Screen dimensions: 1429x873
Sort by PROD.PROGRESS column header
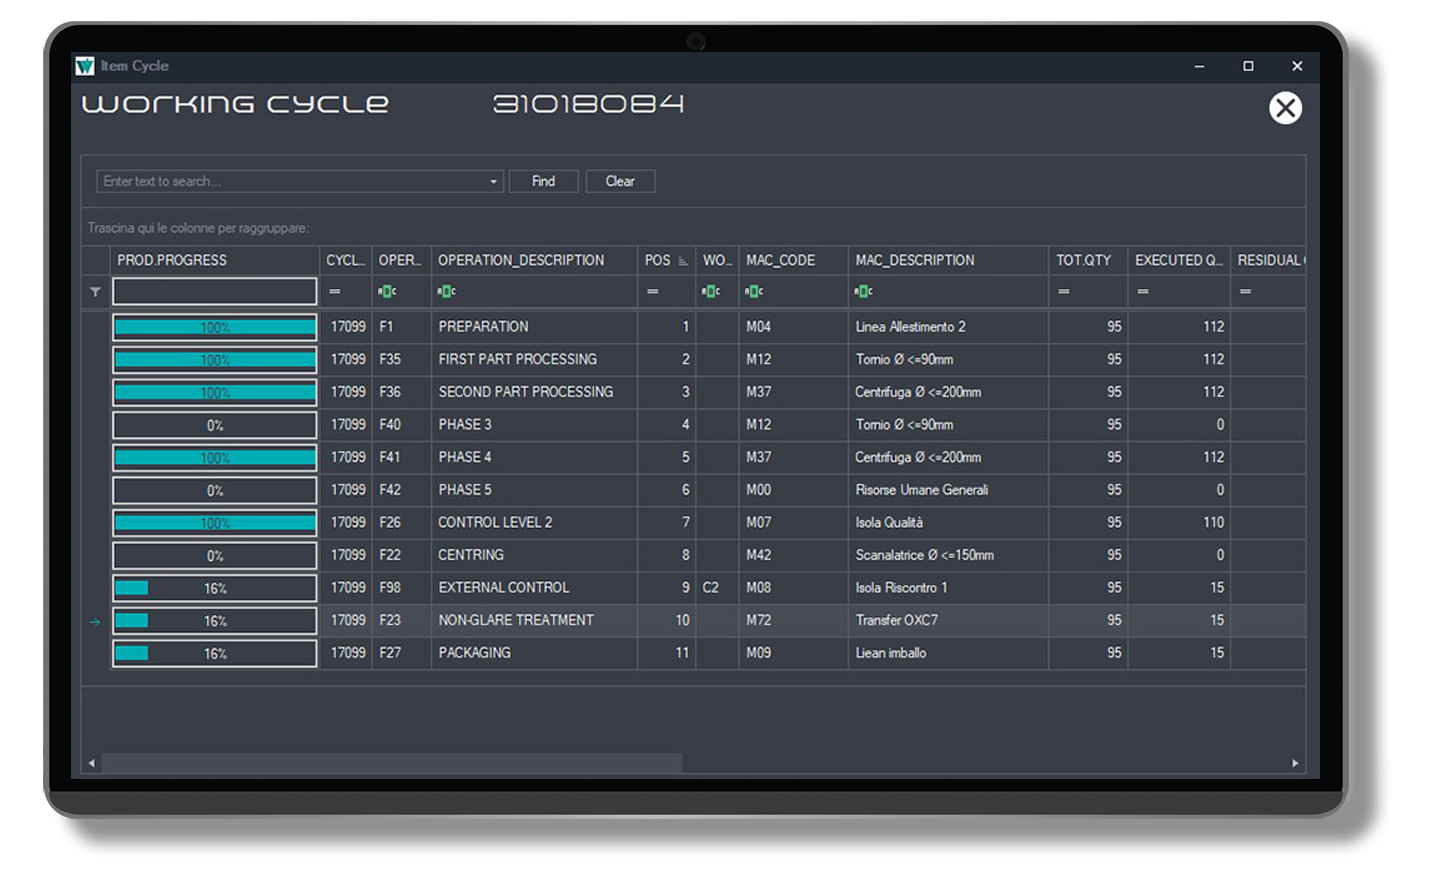(x=214, y=260)
